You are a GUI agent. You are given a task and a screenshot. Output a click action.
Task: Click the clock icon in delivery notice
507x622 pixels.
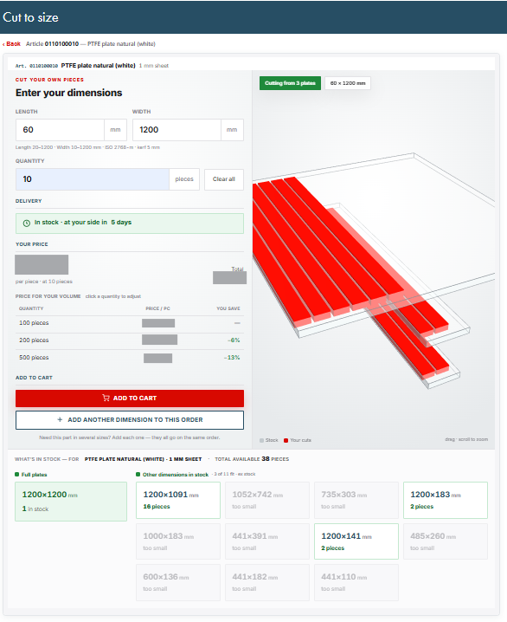27,223
